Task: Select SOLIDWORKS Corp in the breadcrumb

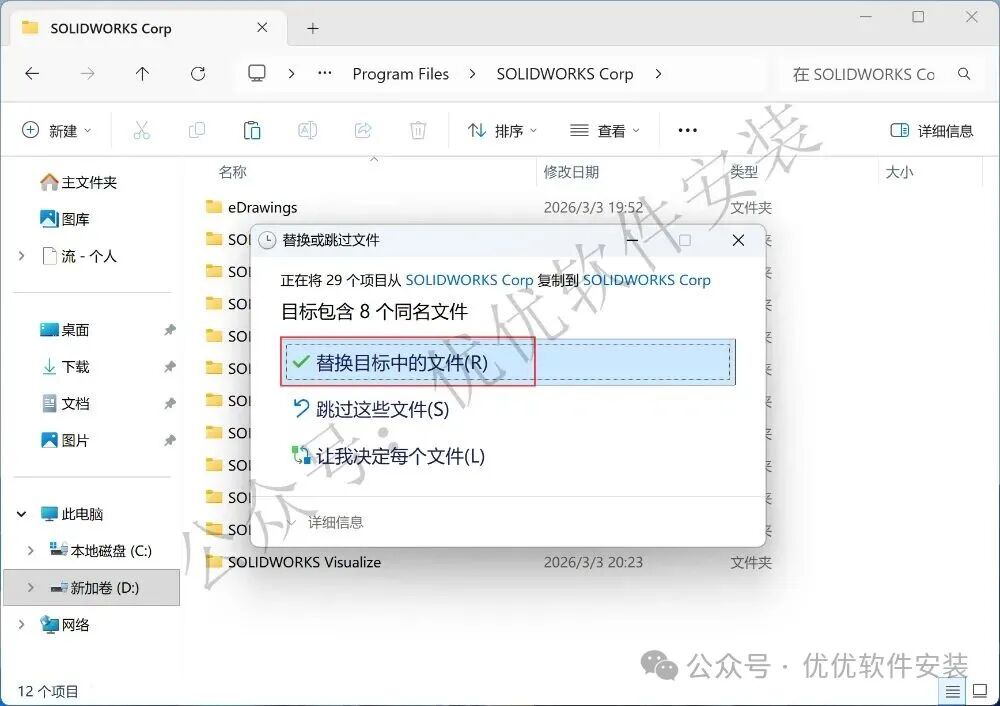Action: (x=564, y=74)
